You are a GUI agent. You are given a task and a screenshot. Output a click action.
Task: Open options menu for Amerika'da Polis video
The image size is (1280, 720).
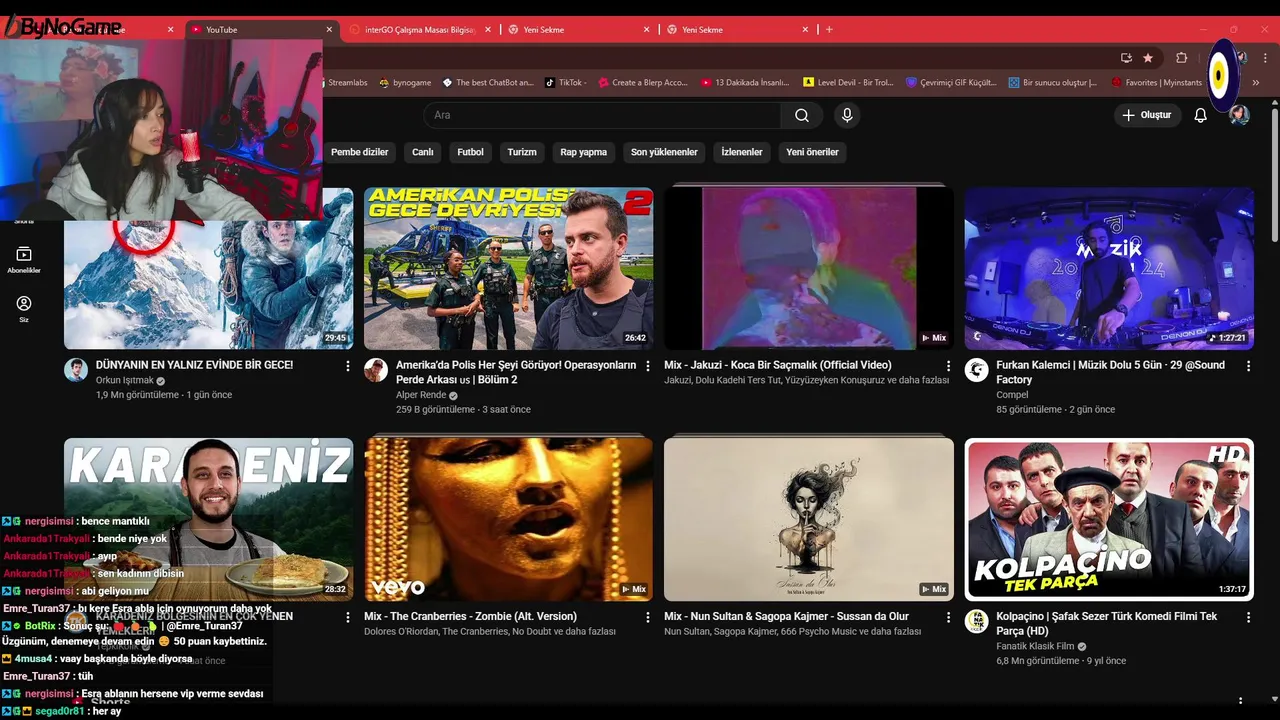point(648,367)
